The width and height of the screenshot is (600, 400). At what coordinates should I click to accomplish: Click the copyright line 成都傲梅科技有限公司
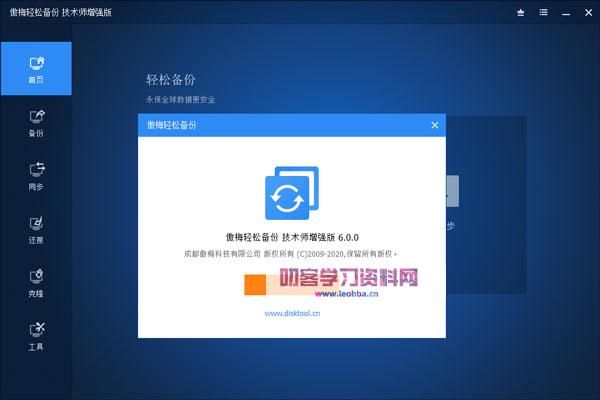222,254
